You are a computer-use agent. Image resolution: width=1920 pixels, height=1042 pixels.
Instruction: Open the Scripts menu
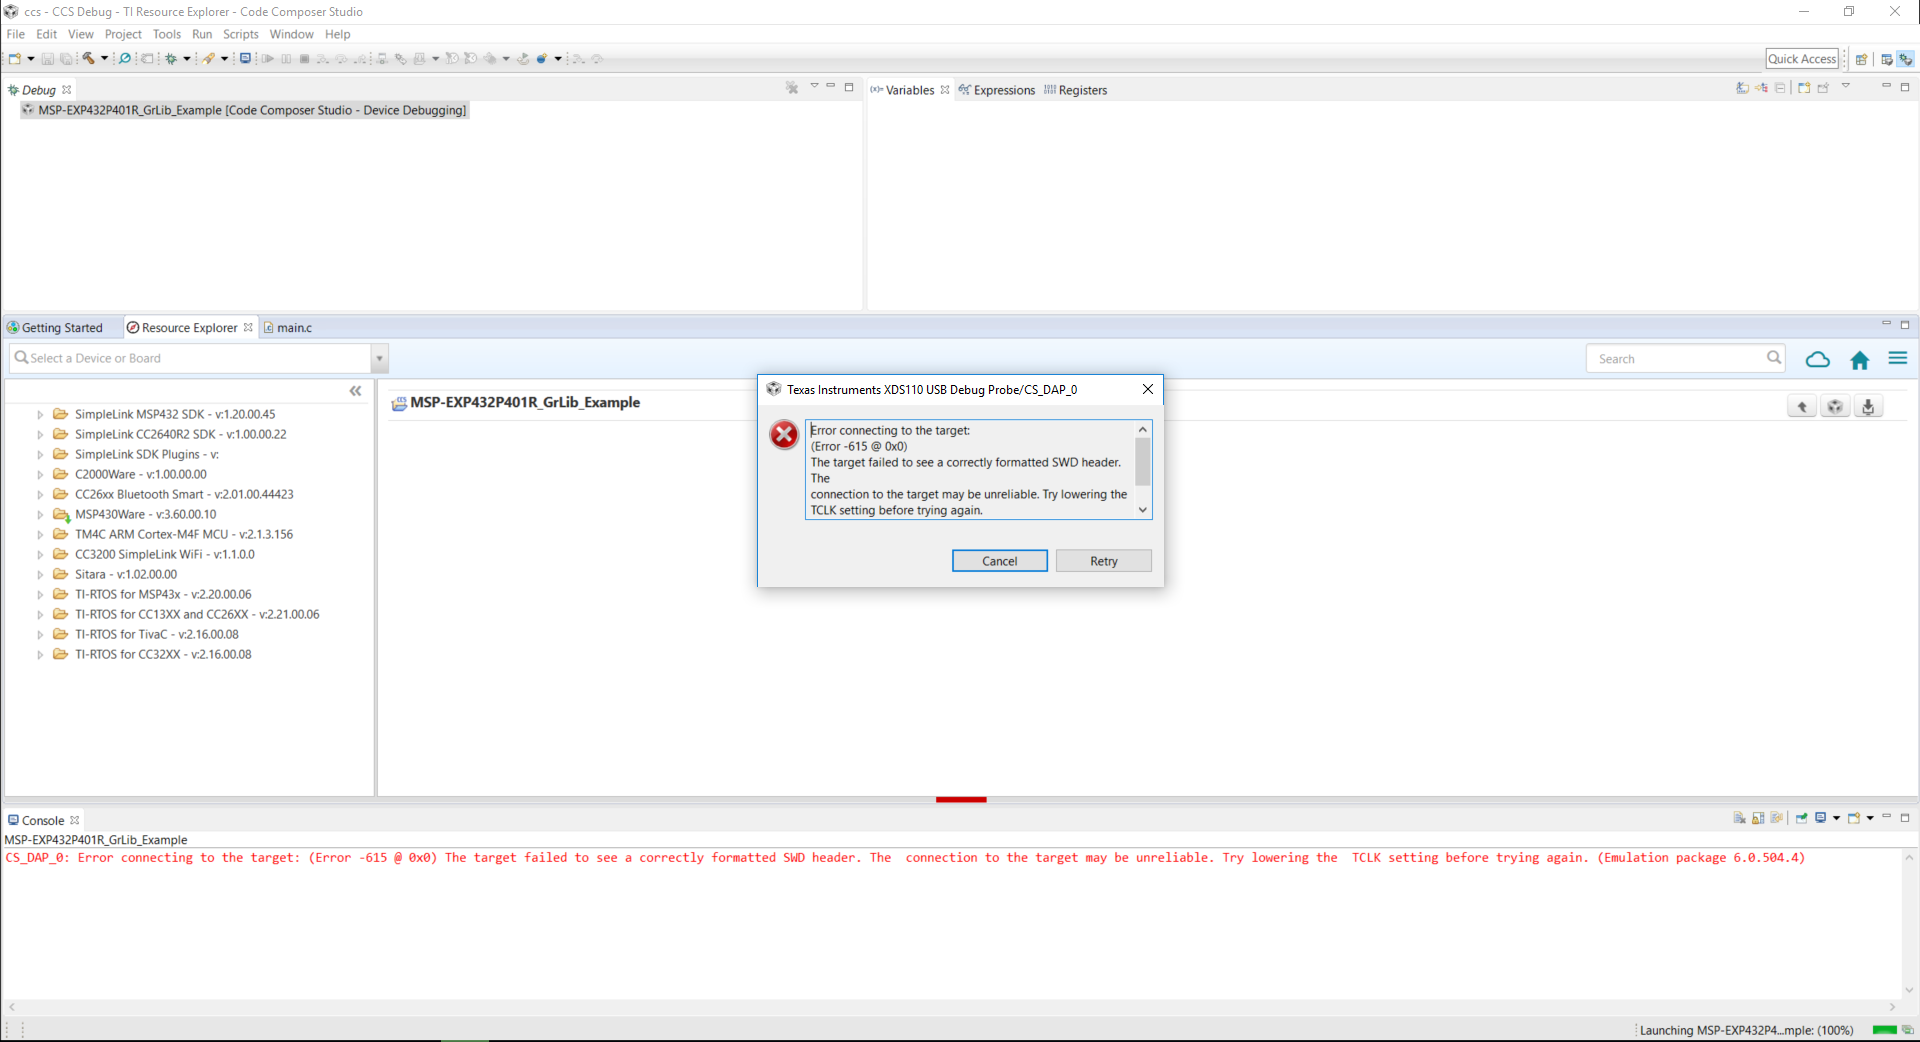[241, 34]
